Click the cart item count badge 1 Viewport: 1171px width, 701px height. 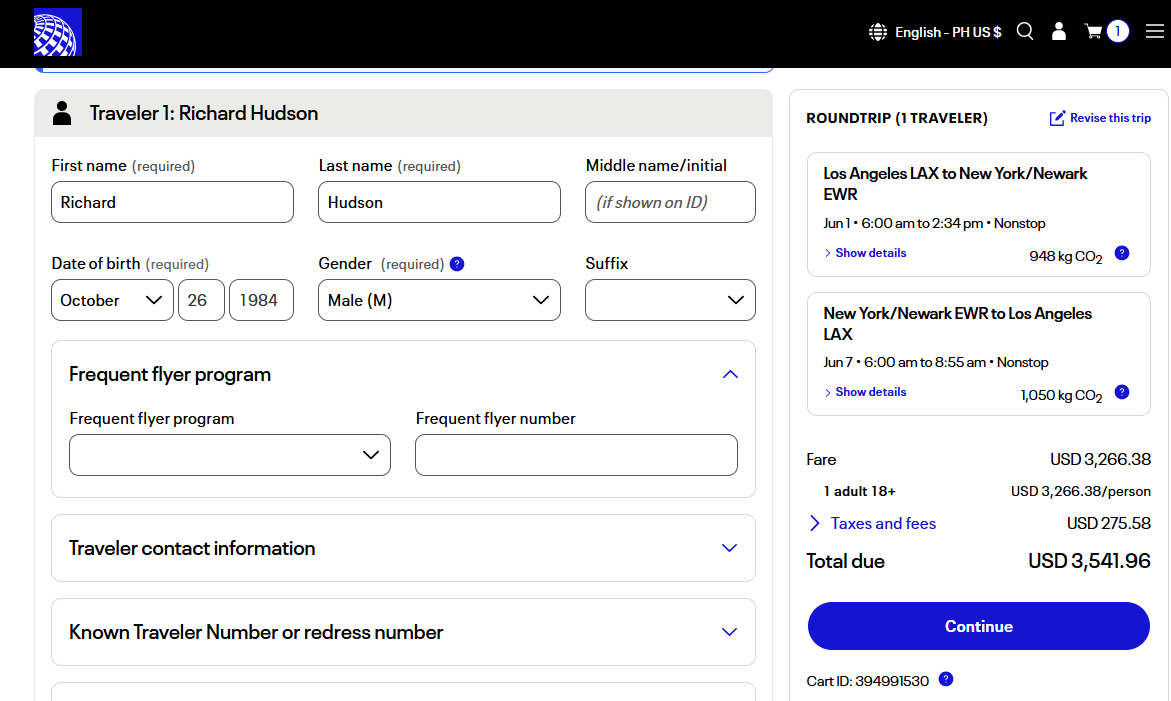1118,31
